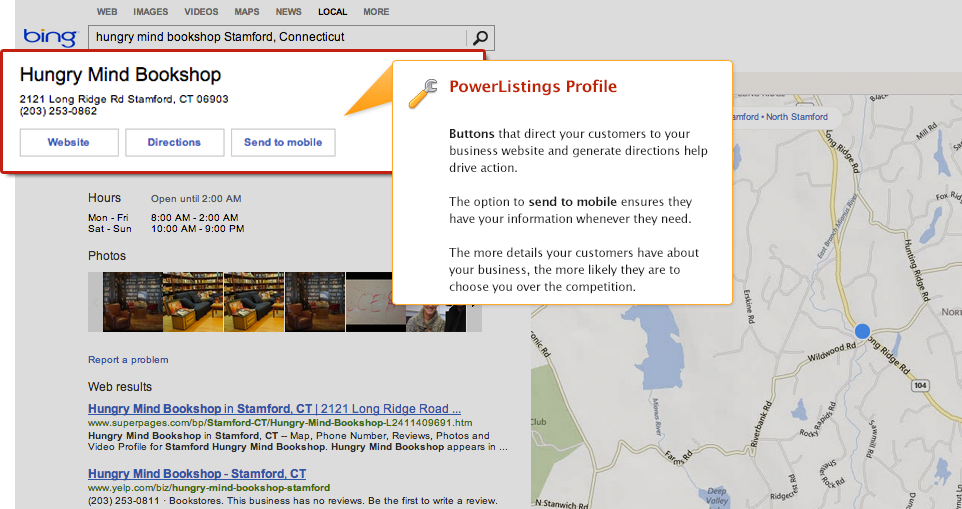The image size is (962, 509).
Task: Click the Directions button
Action: click(174, 142)
